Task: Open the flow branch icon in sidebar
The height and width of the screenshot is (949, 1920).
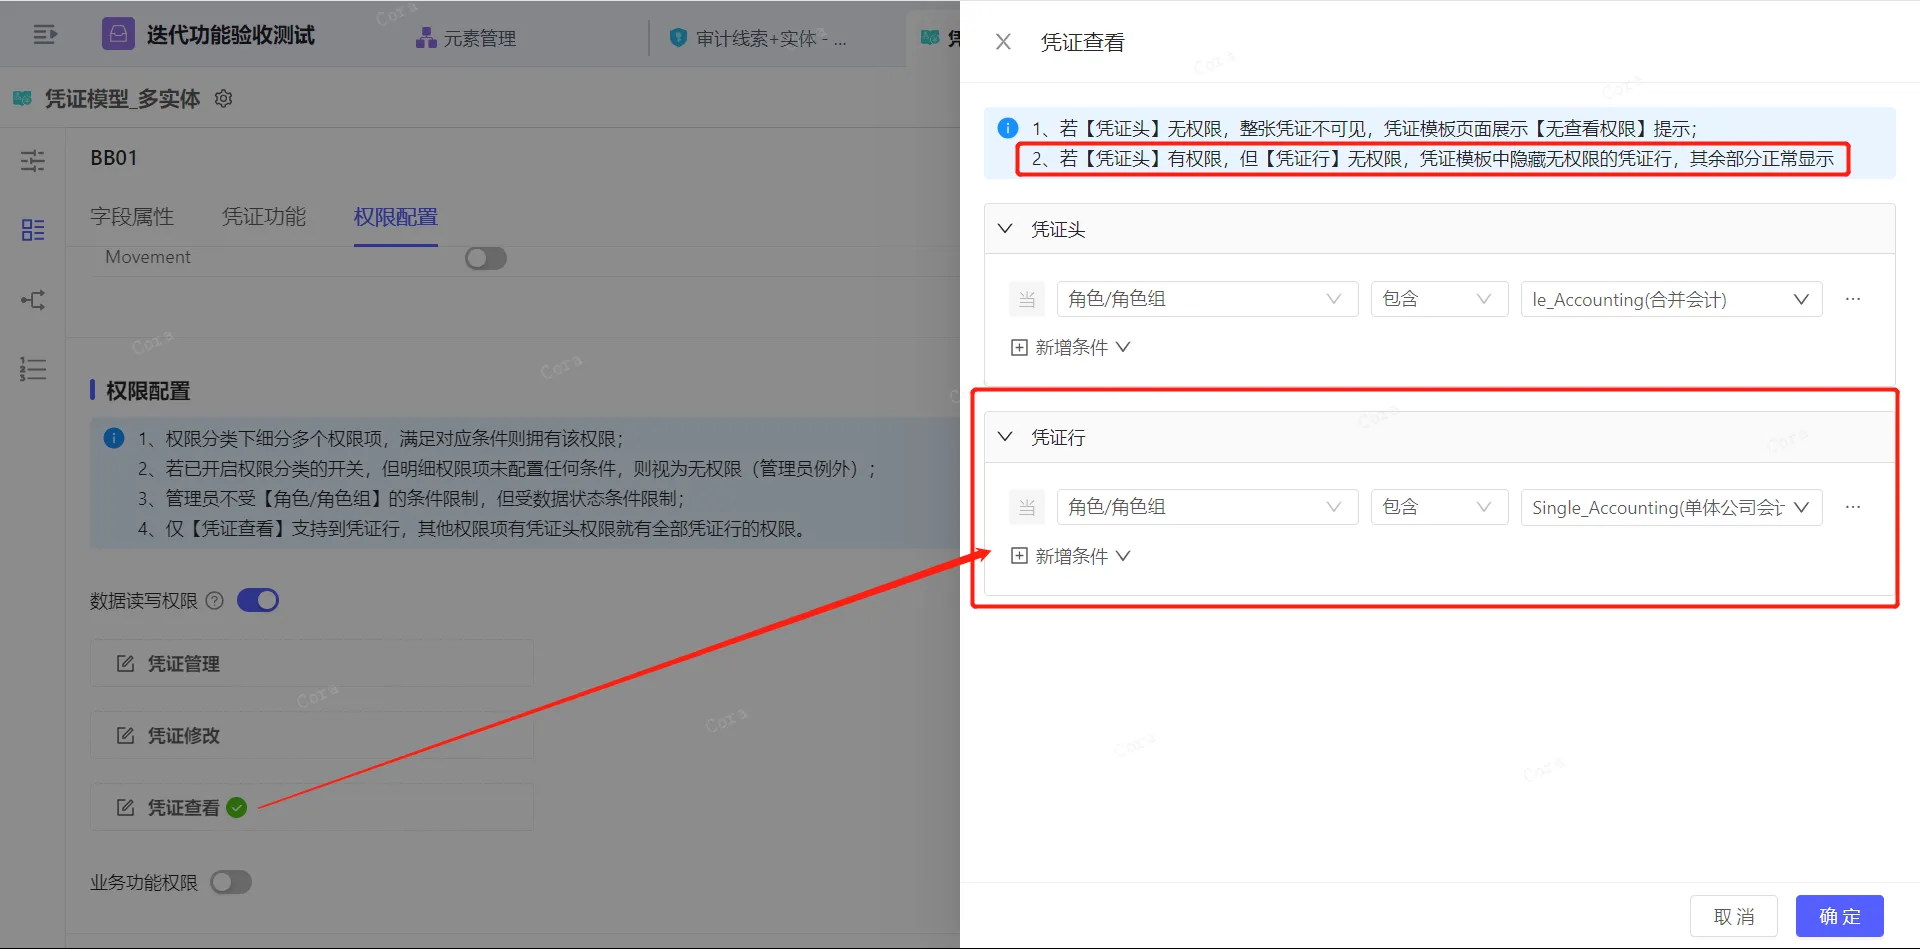Action: 33,300
